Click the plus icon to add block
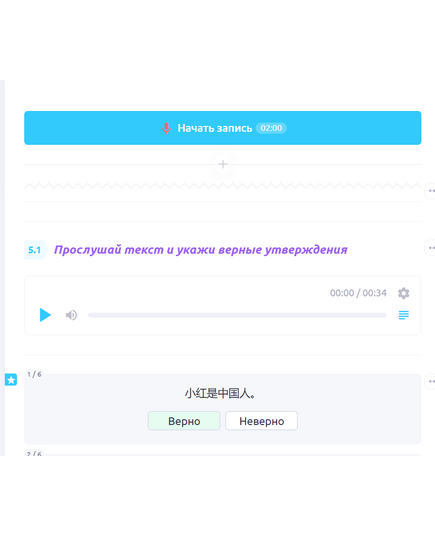This screenshot has width=435, height=537. (223, 164)
